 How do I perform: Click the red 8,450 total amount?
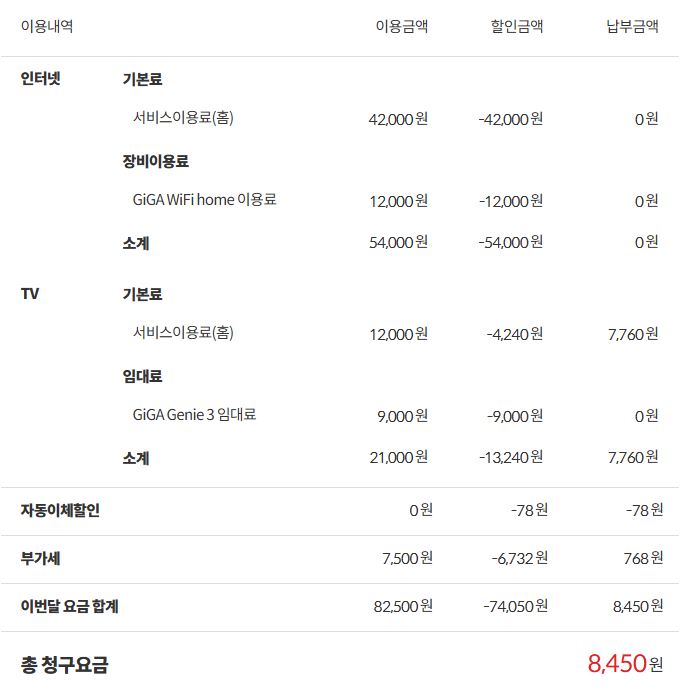point(617,663)
